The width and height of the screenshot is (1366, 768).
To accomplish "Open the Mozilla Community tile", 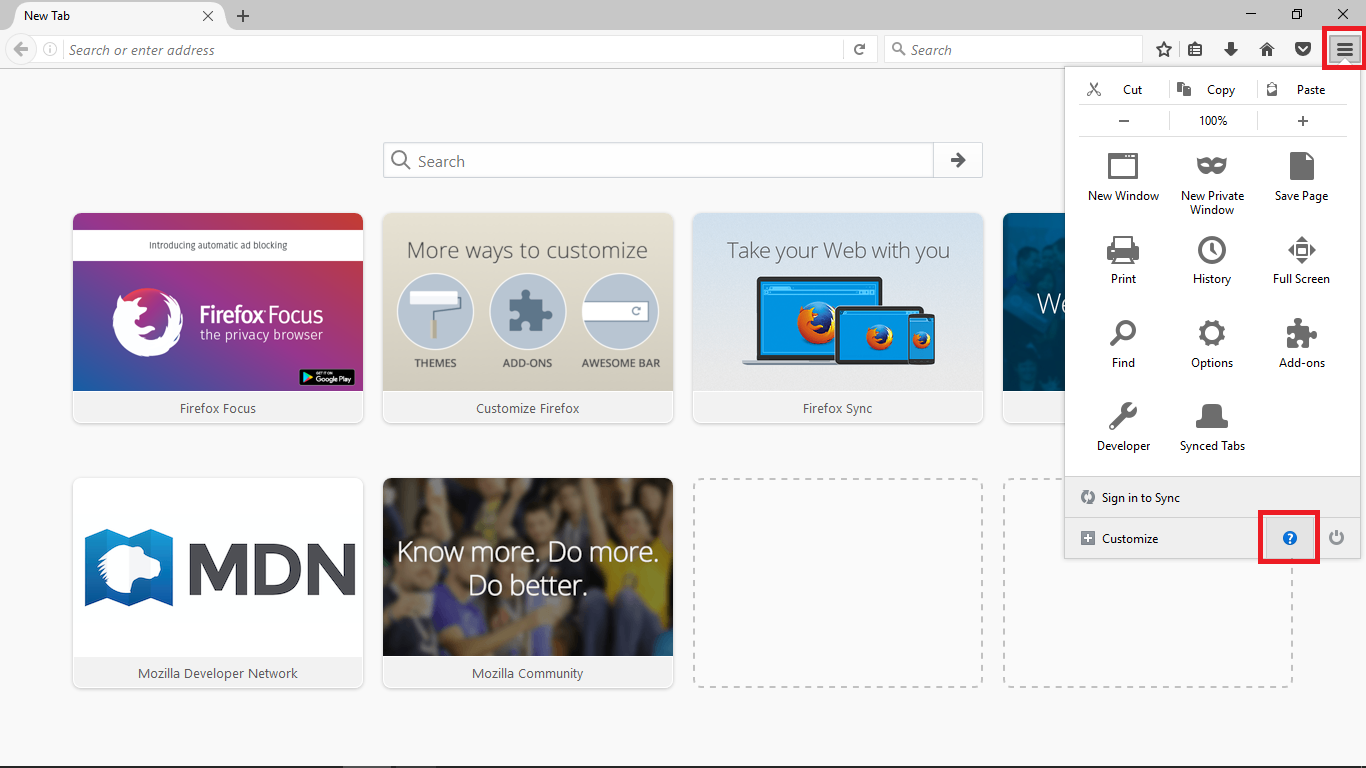I will [528, 582].
